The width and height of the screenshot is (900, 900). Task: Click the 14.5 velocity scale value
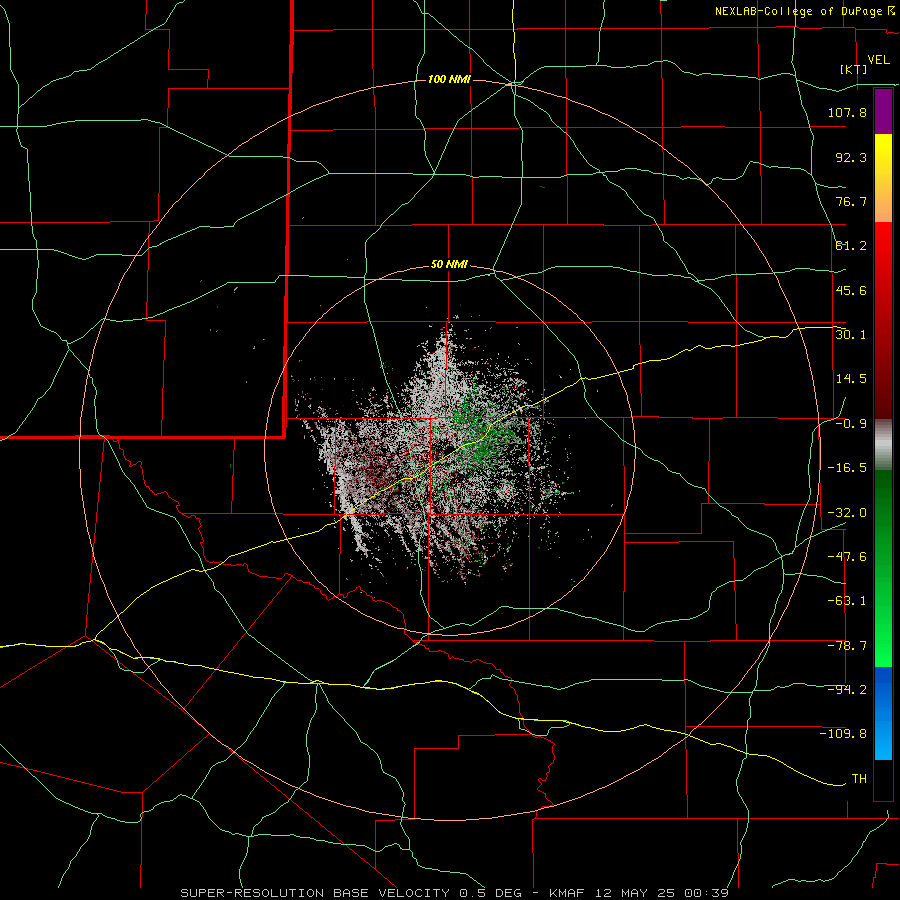coord(851,379)
